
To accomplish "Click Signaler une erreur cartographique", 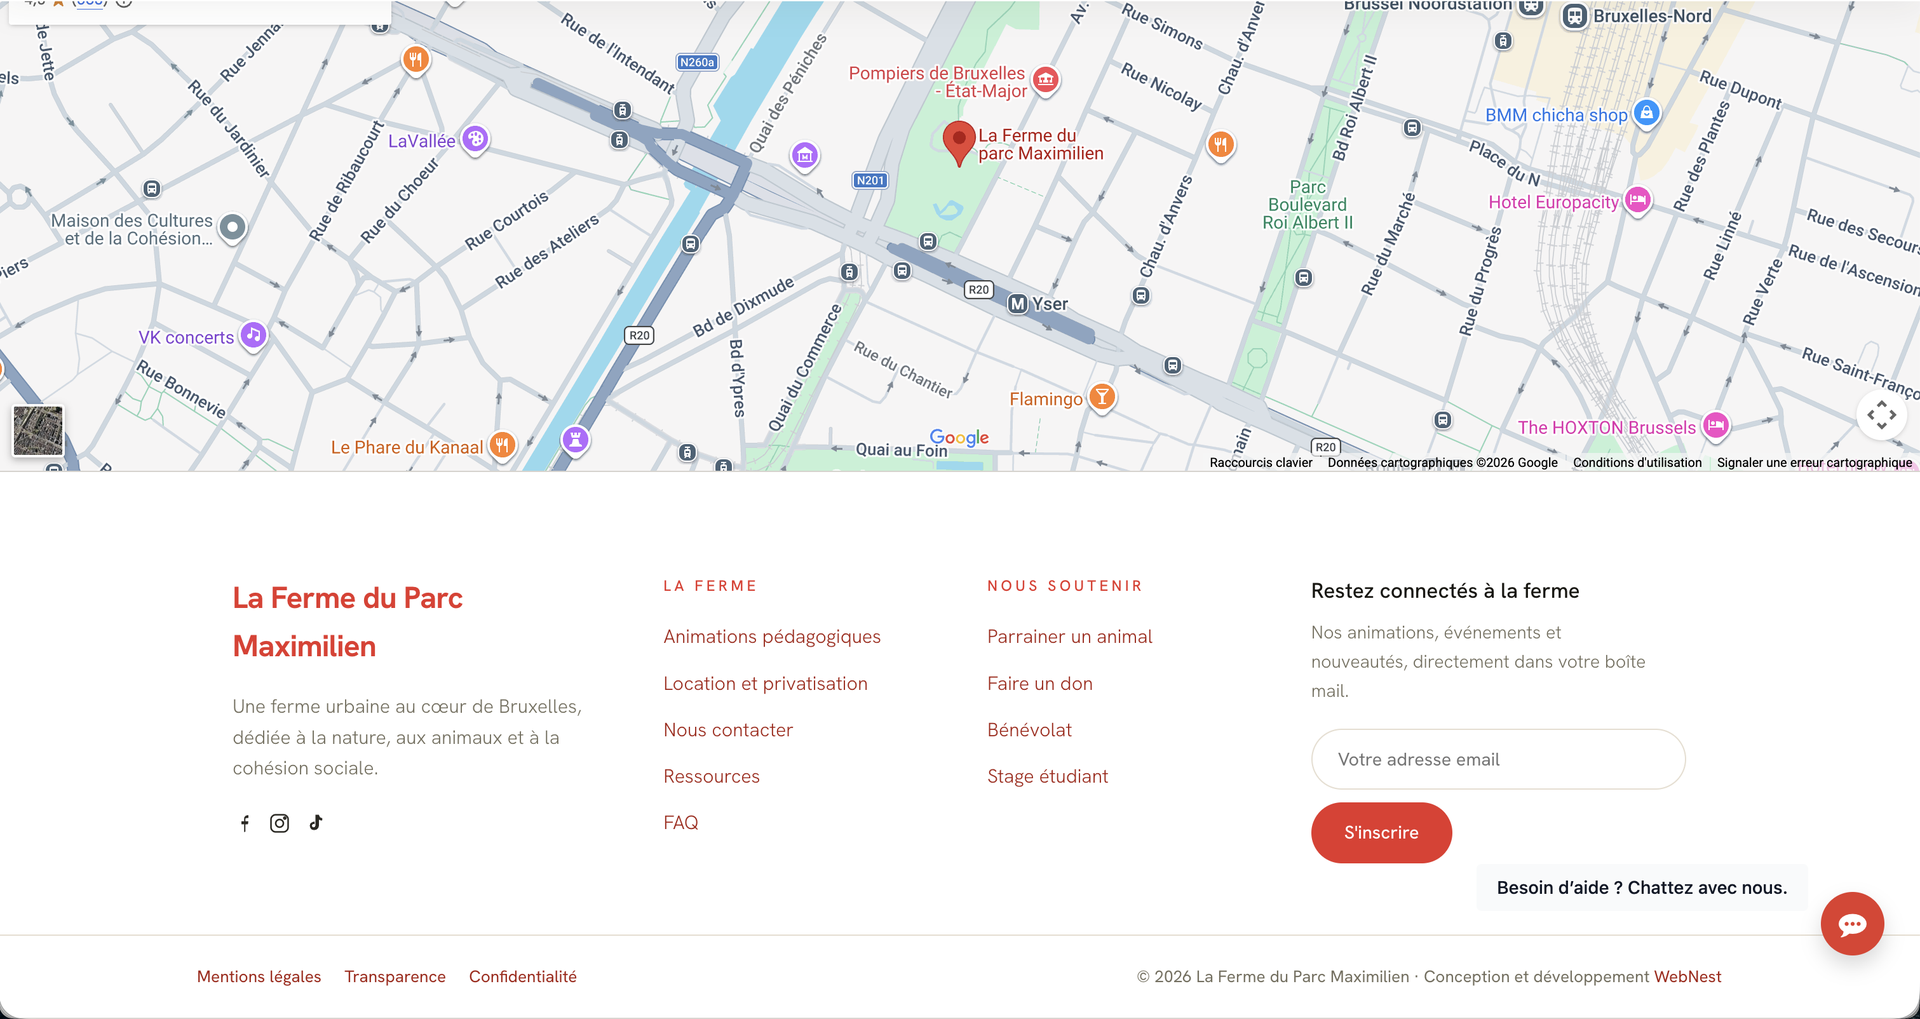I will [1814, 462].
